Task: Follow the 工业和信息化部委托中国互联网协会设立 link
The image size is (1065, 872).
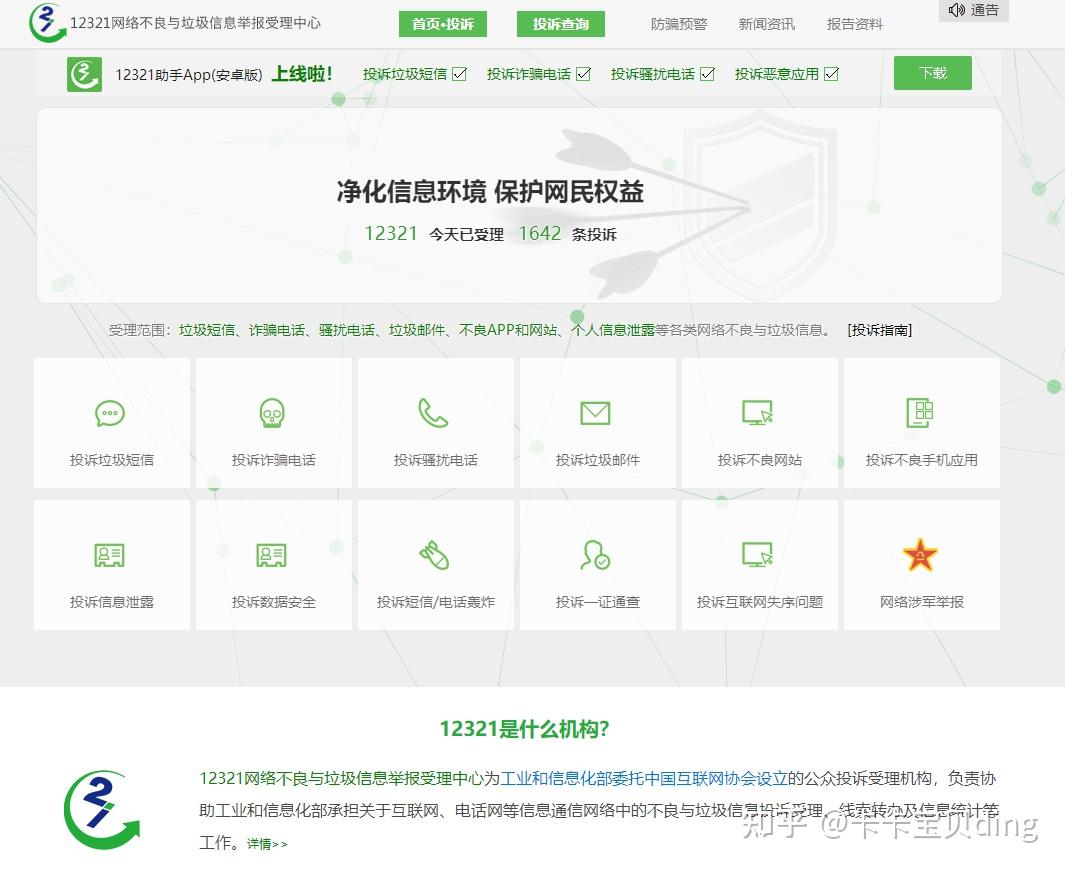Action: click(x=644, y=778)
